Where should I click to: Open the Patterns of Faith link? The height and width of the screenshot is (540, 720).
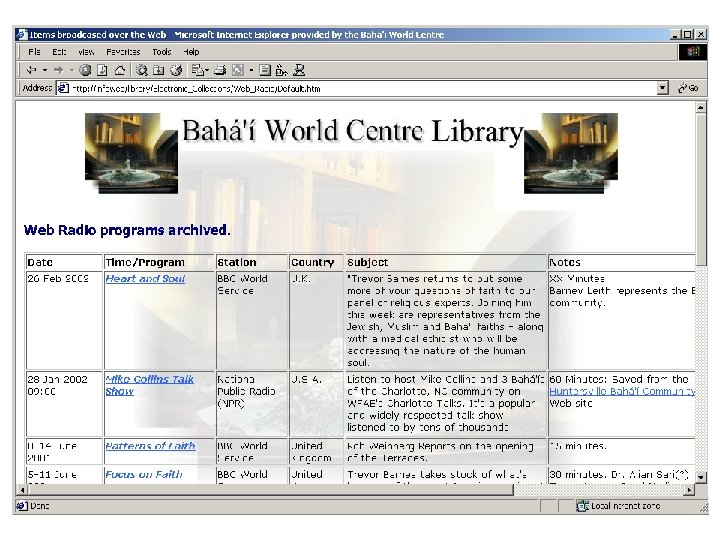click(x=150, y=446)
